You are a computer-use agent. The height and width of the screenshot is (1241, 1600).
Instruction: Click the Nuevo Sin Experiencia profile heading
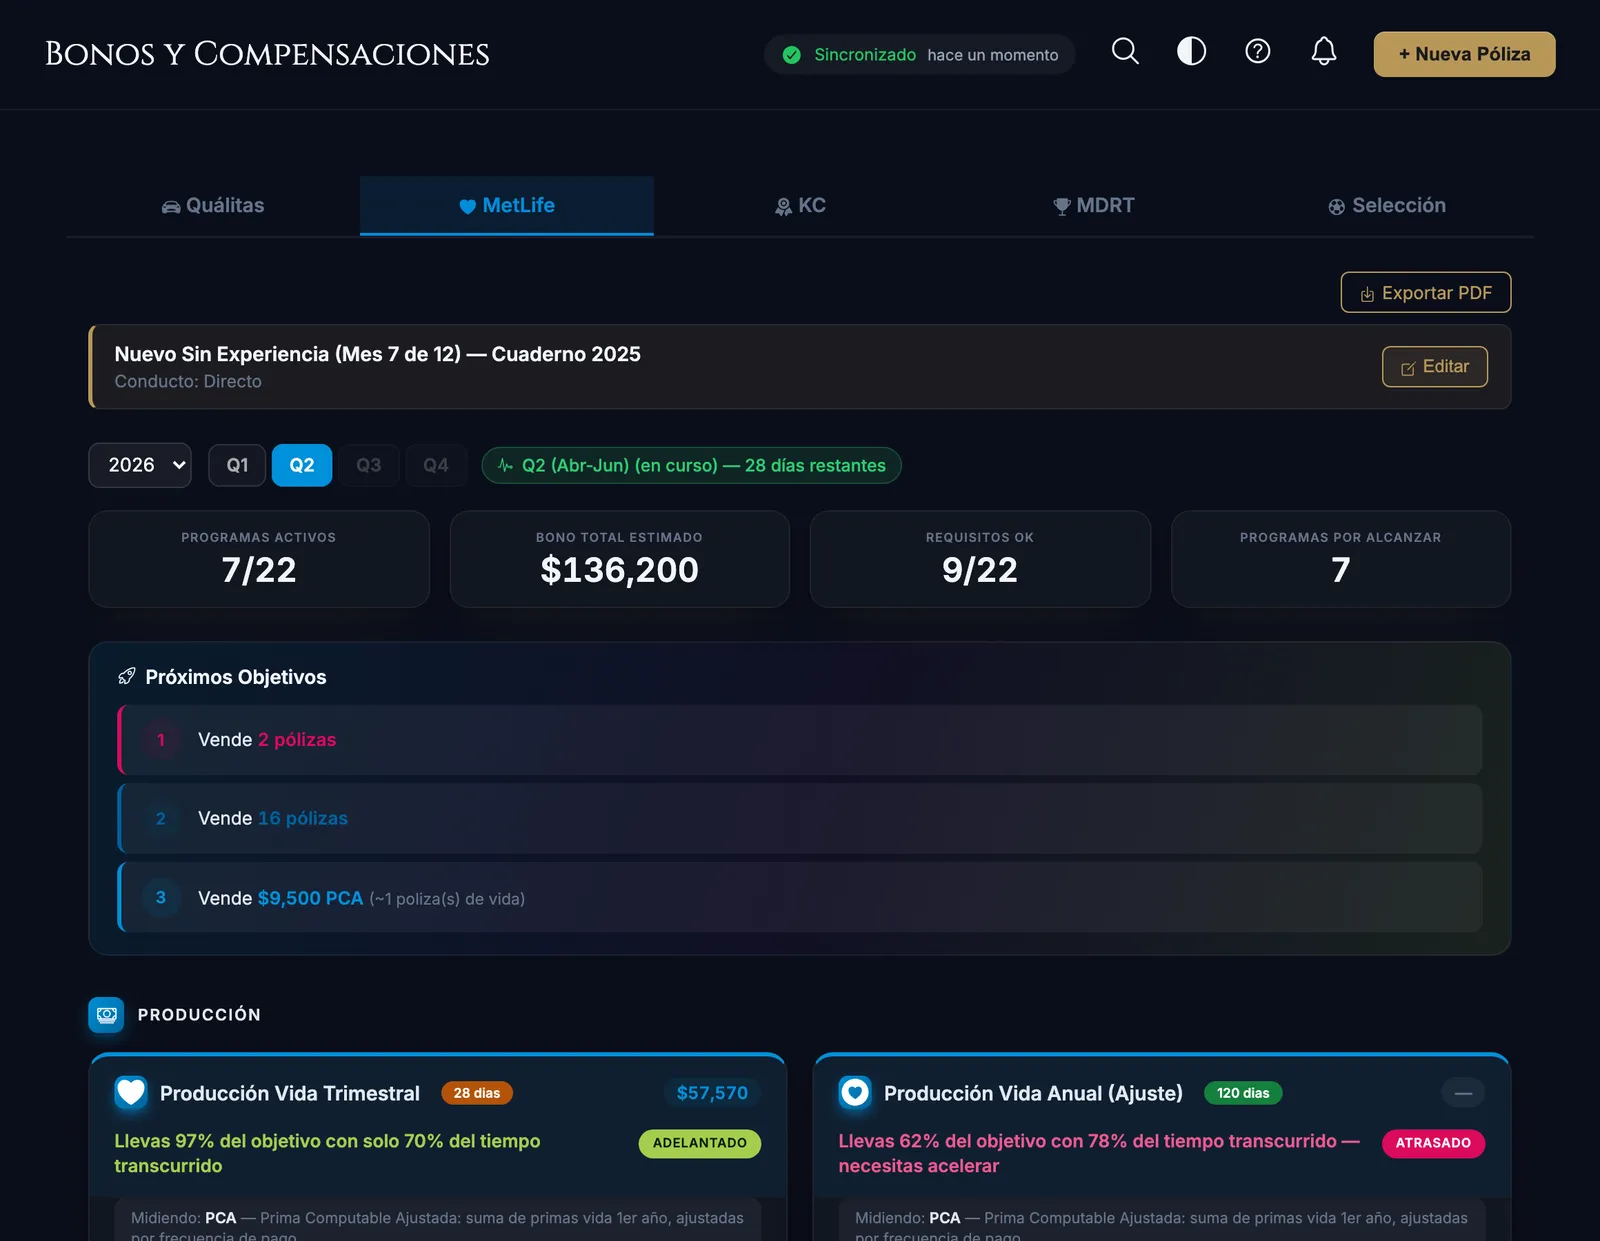[x=378, y=354]
